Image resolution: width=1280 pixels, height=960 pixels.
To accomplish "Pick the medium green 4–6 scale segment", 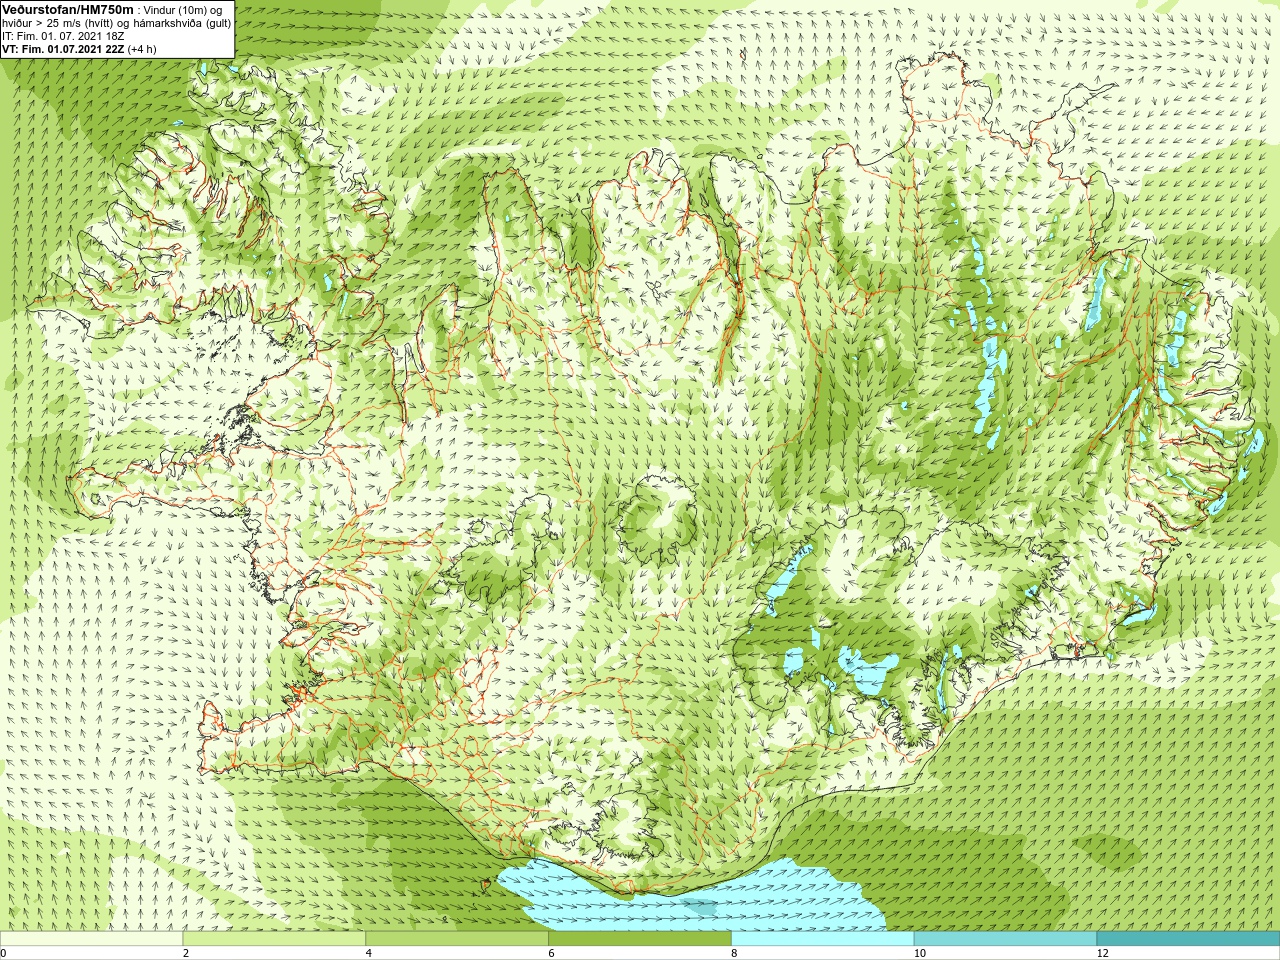I will 457,939.
